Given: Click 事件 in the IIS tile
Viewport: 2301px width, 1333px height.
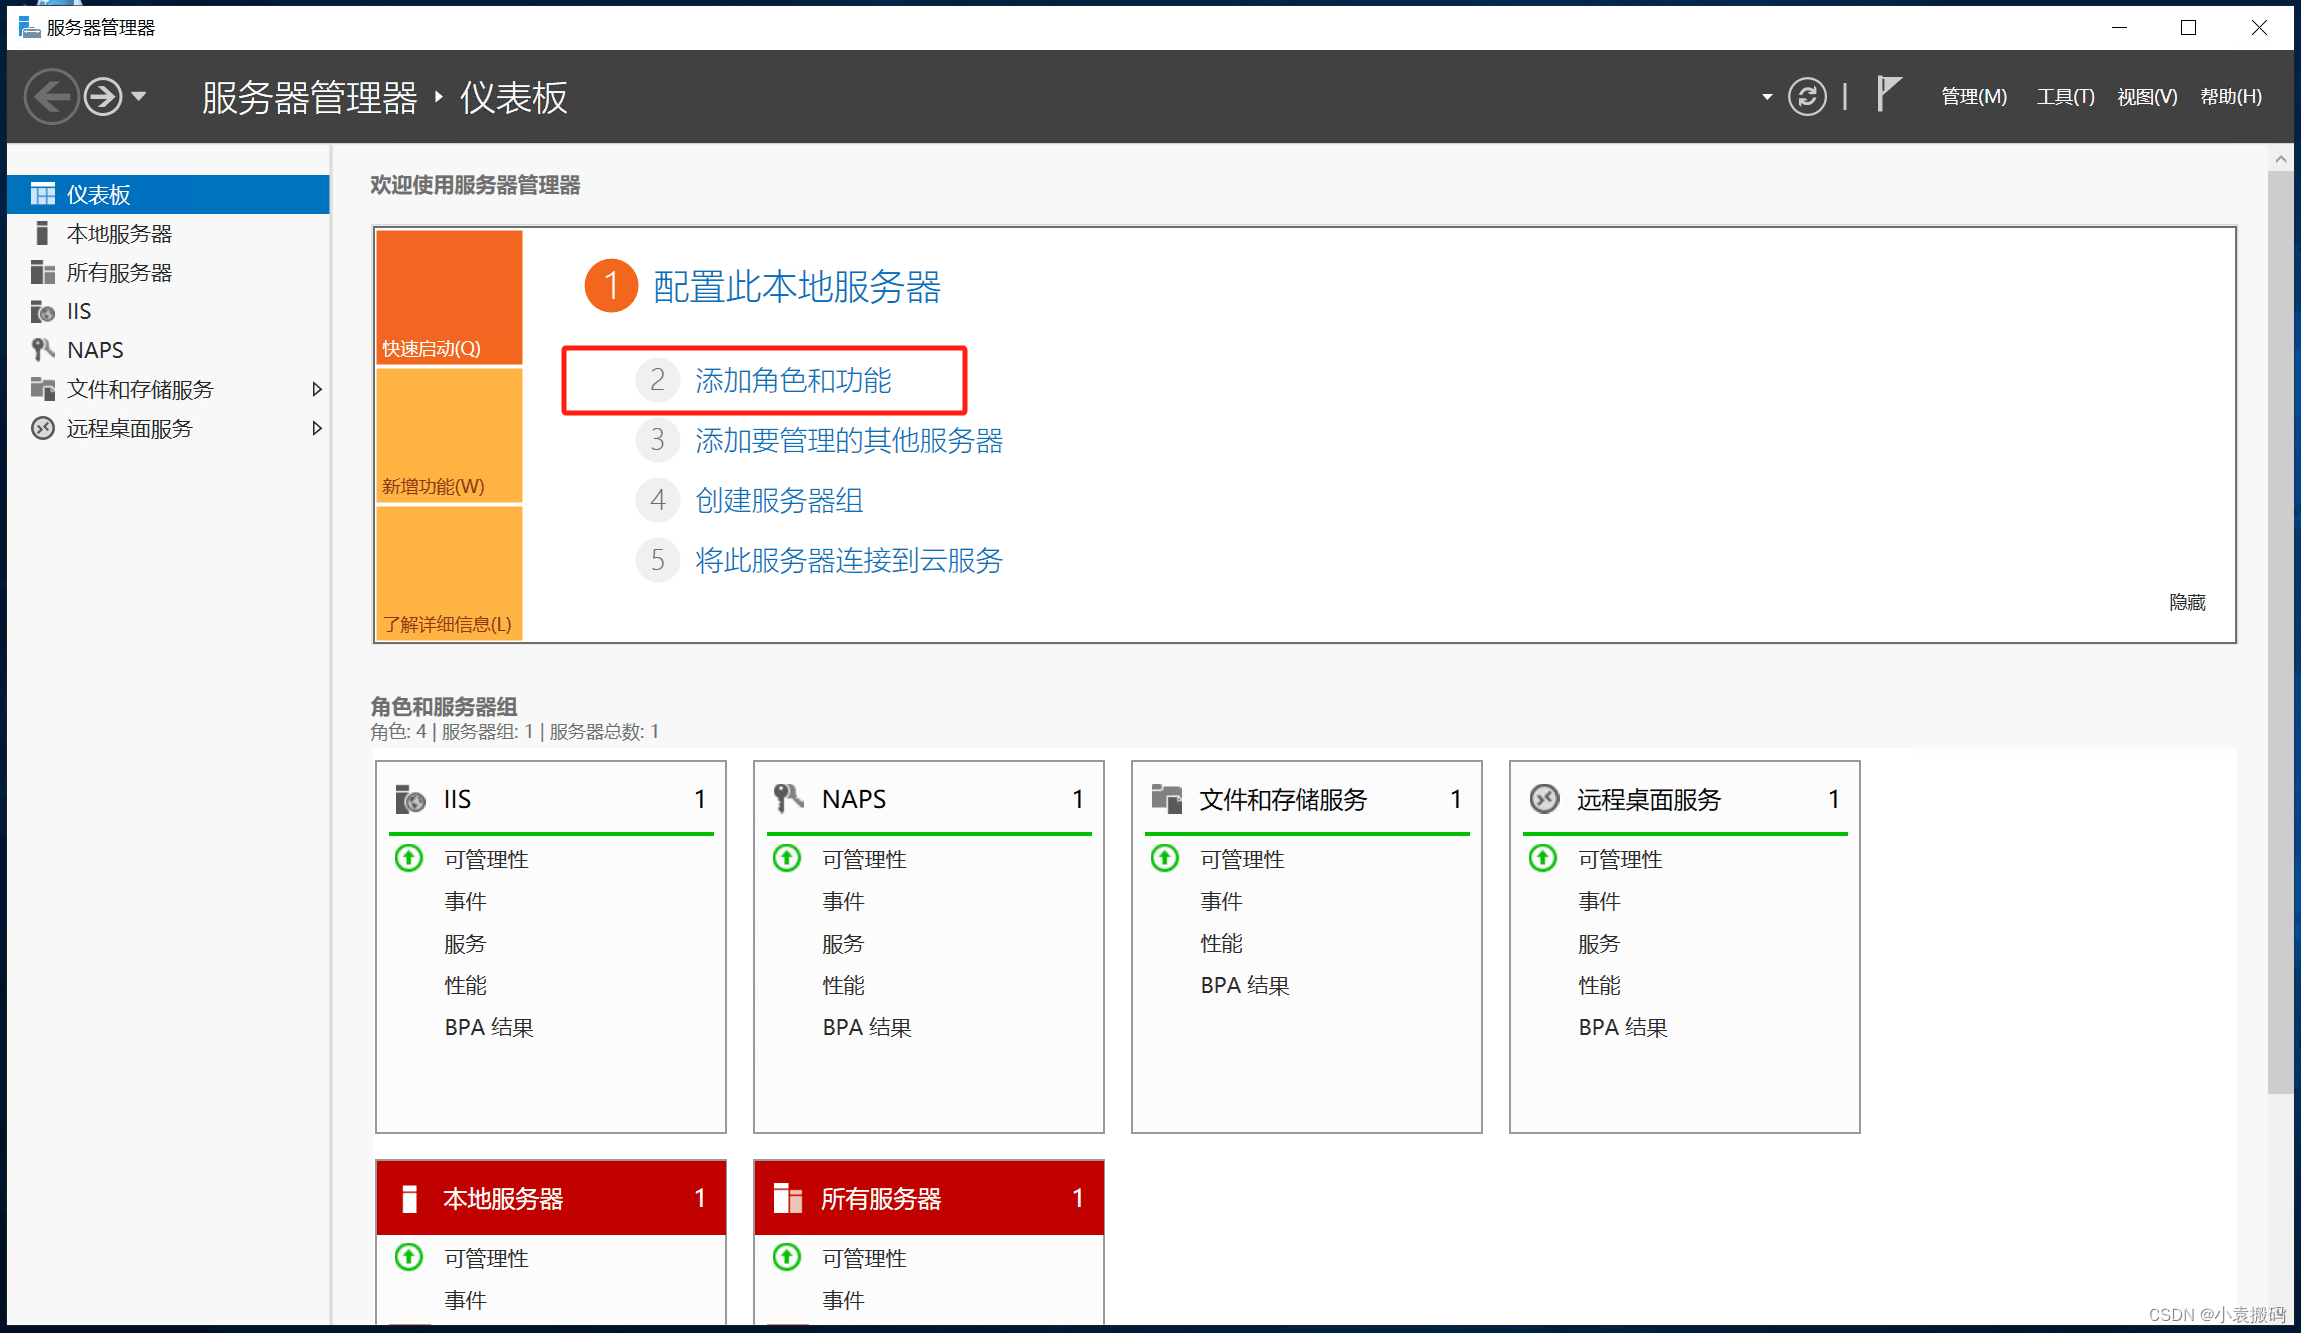Looking at the screenshot, I should (x=465, y=901).
